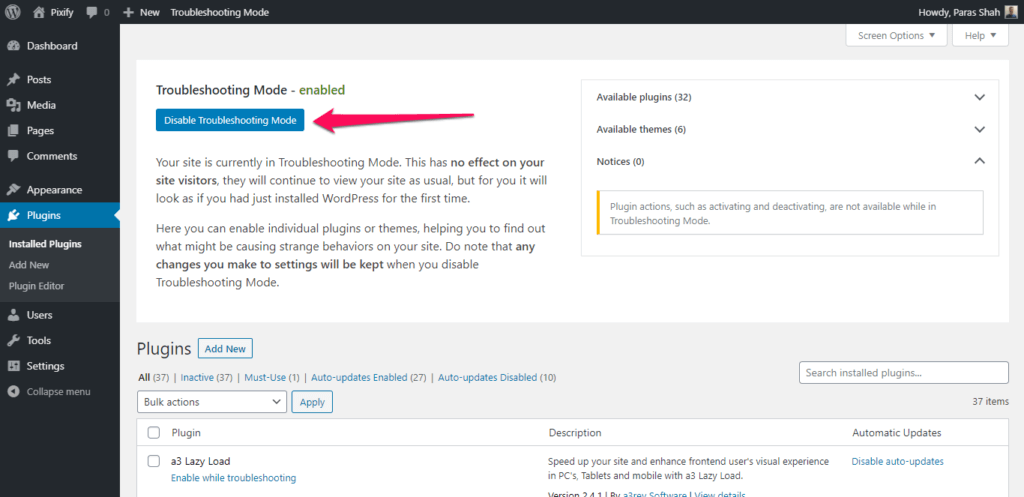Click the Dashboard gauge icon in sidebar
Image resolution: width=1024 pixels, height=497 pixels.
point(13,46)
